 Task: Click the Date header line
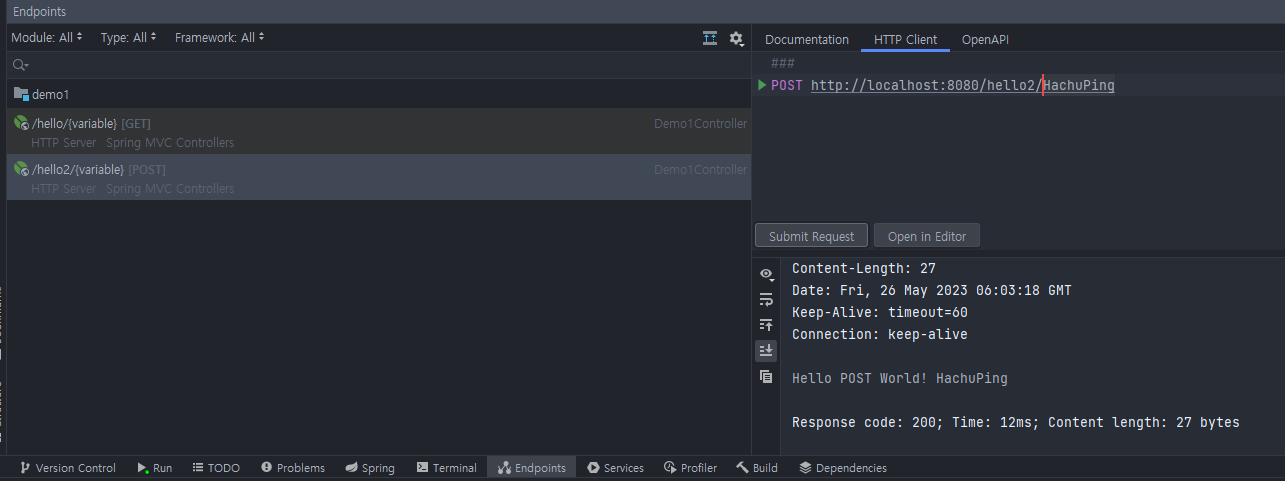pos(932,290)
